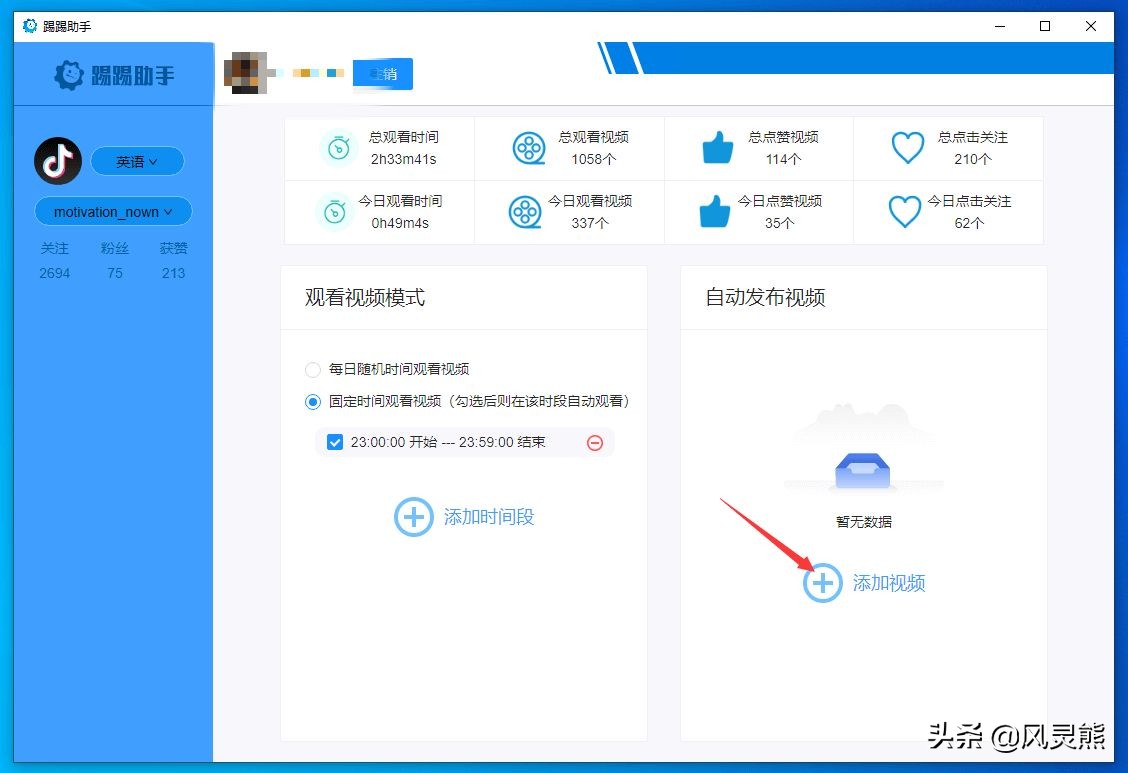Toggle the checkbox for the 23:00:00 time slot
1128x773 pixels.
[335, 442]
